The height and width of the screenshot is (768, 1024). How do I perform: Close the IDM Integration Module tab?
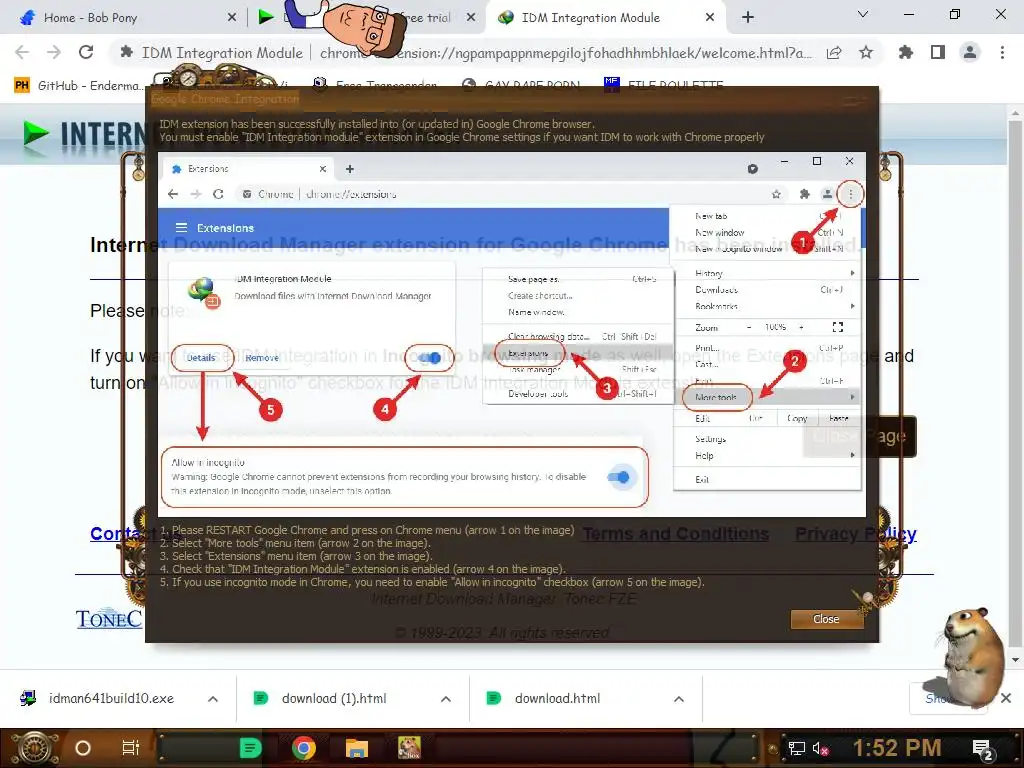click(710, 18)
